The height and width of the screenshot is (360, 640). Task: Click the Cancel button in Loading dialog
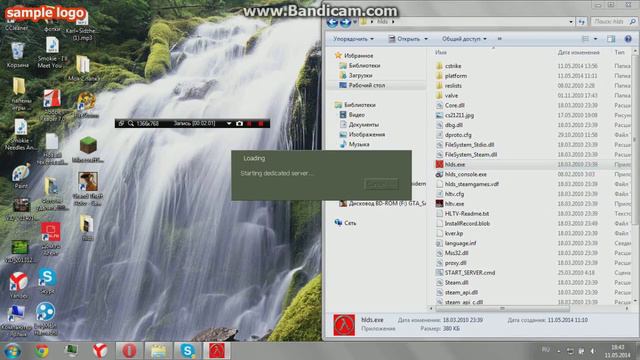click(381, 184)
